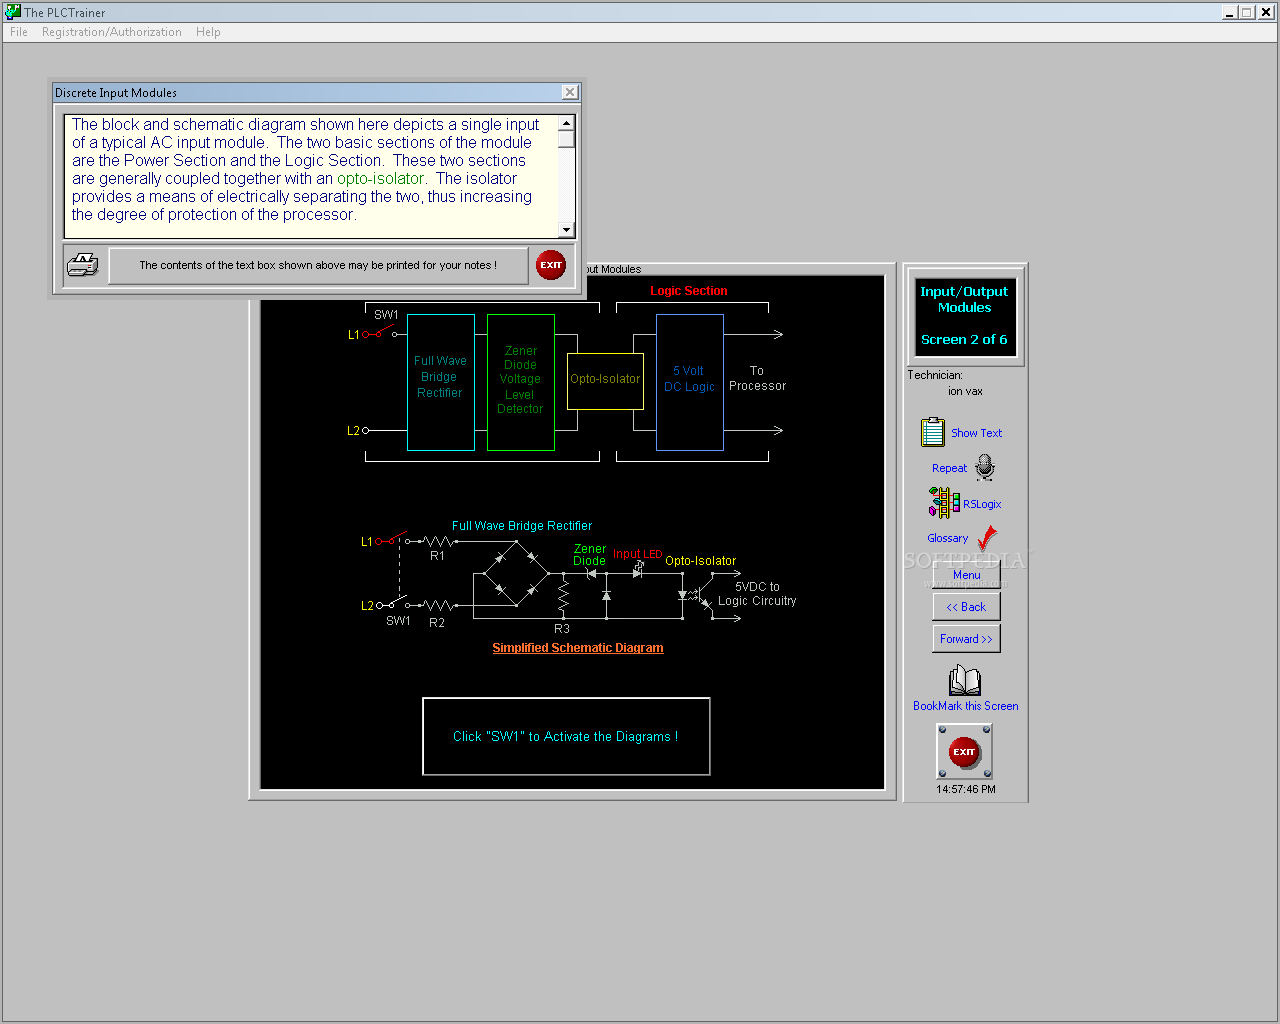Screen dimensions: 1280x1024
Task: Click The PLCTrainer title bar app icon
Action: click(13, 12)
